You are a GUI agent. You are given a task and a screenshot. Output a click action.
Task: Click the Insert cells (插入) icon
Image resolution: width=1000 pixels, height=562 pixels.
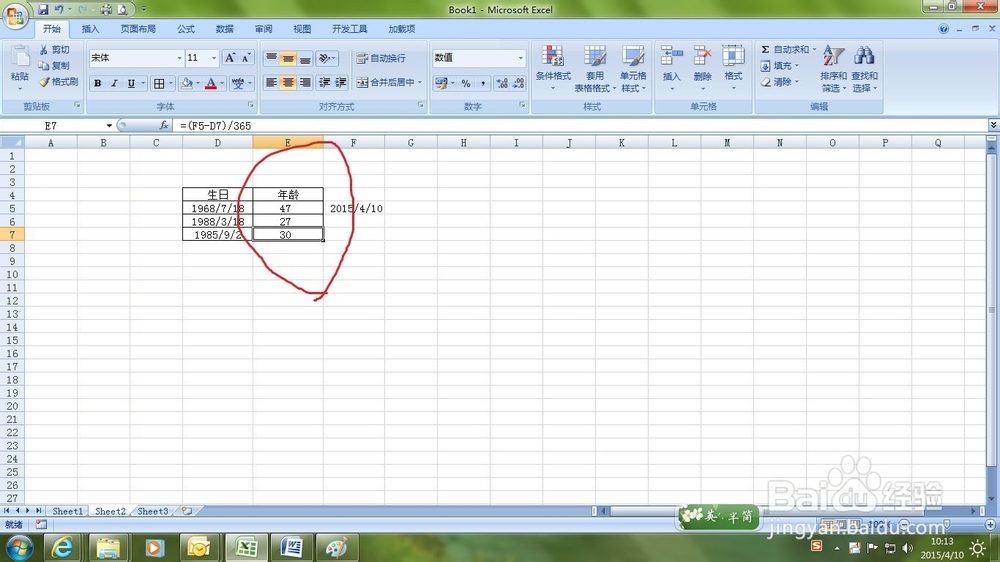pyautogui.click(x=672, y=55)
